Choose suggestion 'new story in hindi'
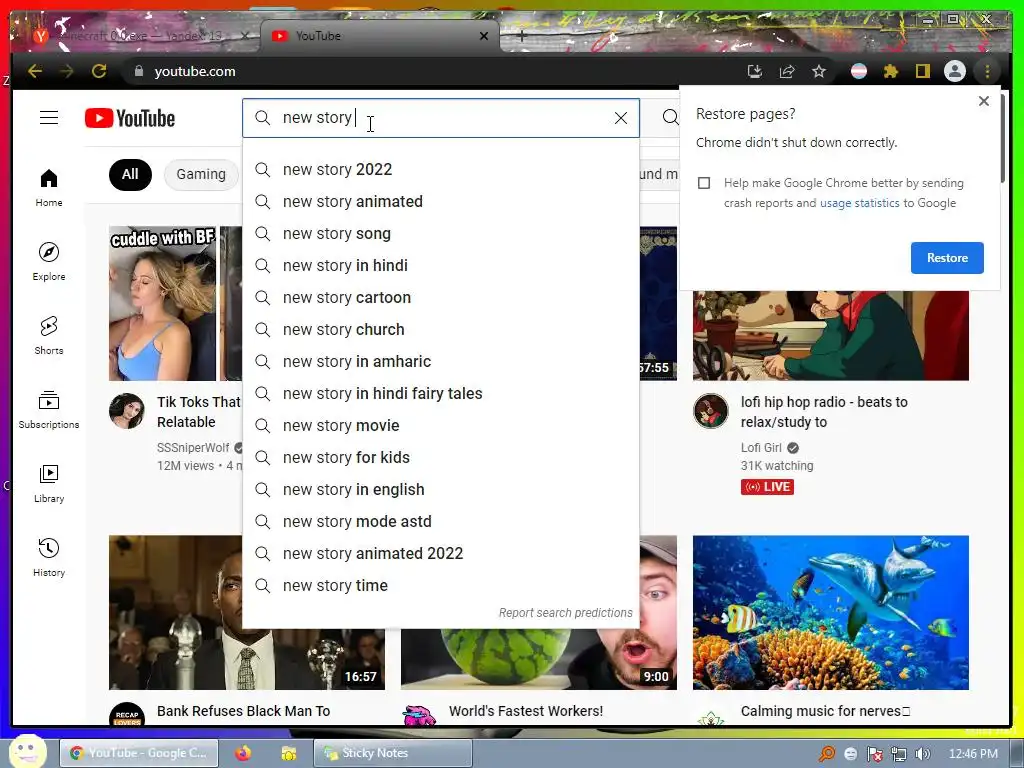Image resolution: width=1024 pixels, height=768 pixels. [441, 266]
